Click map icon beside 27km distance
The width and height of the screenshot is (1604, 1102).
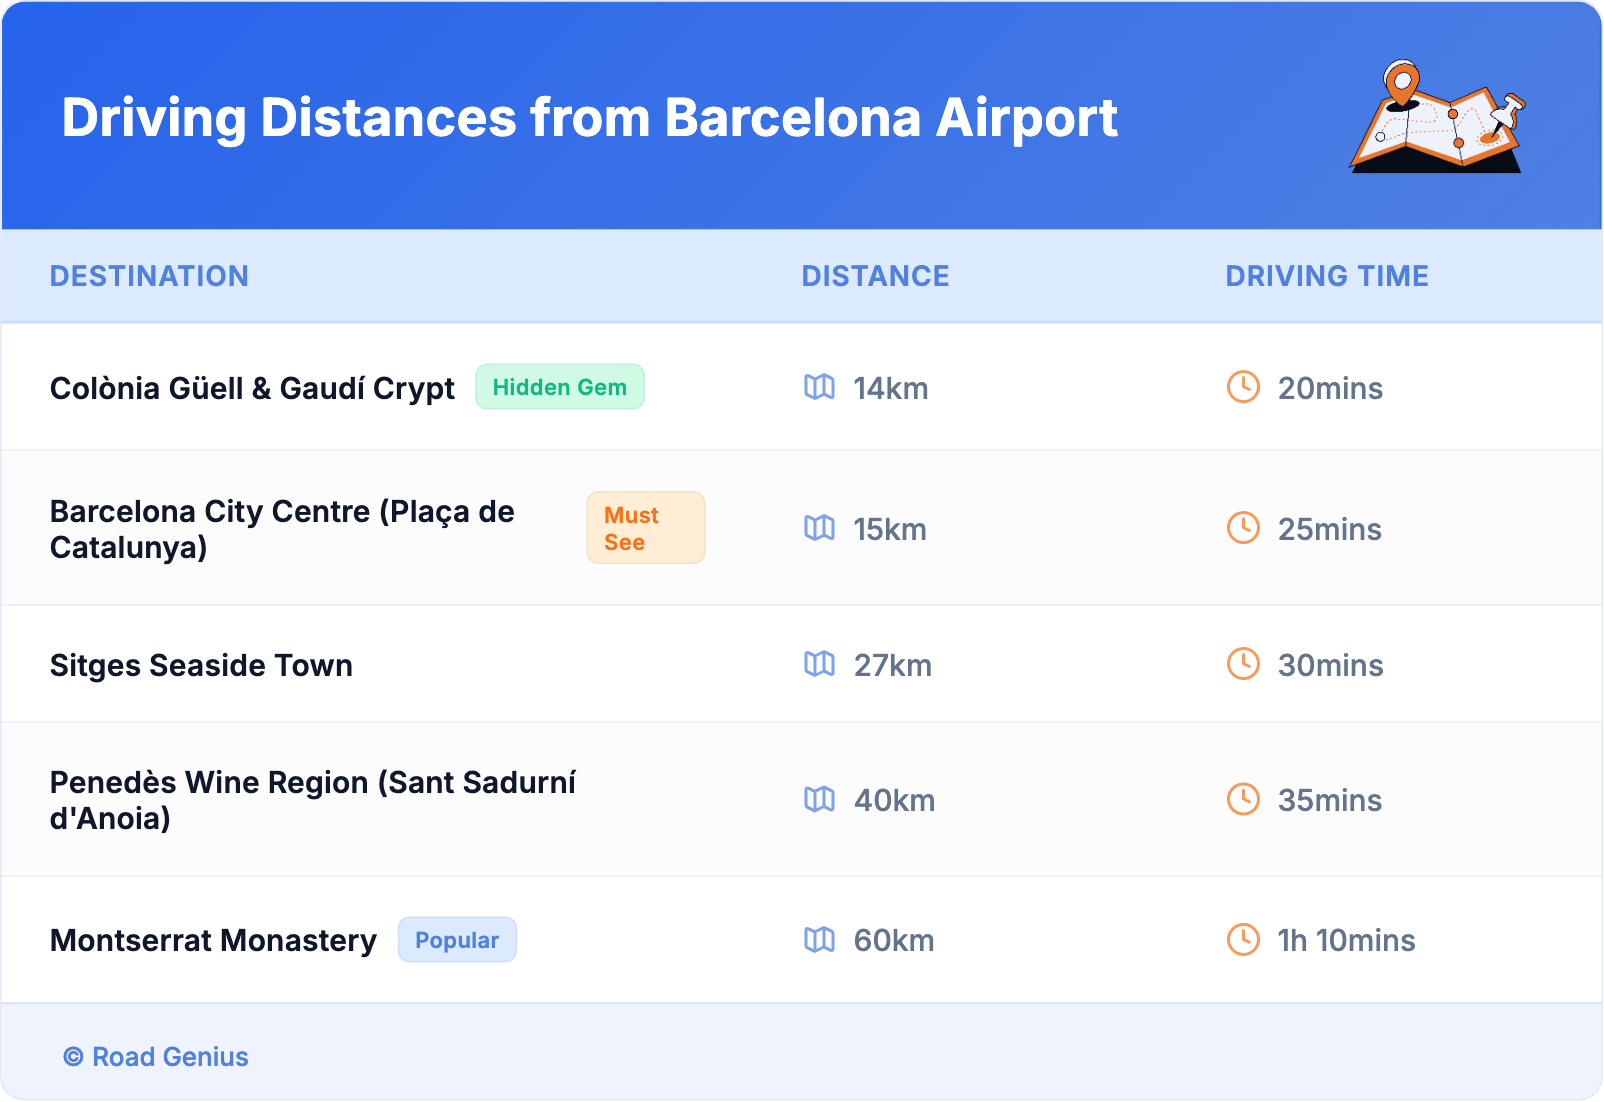(819, 664)
